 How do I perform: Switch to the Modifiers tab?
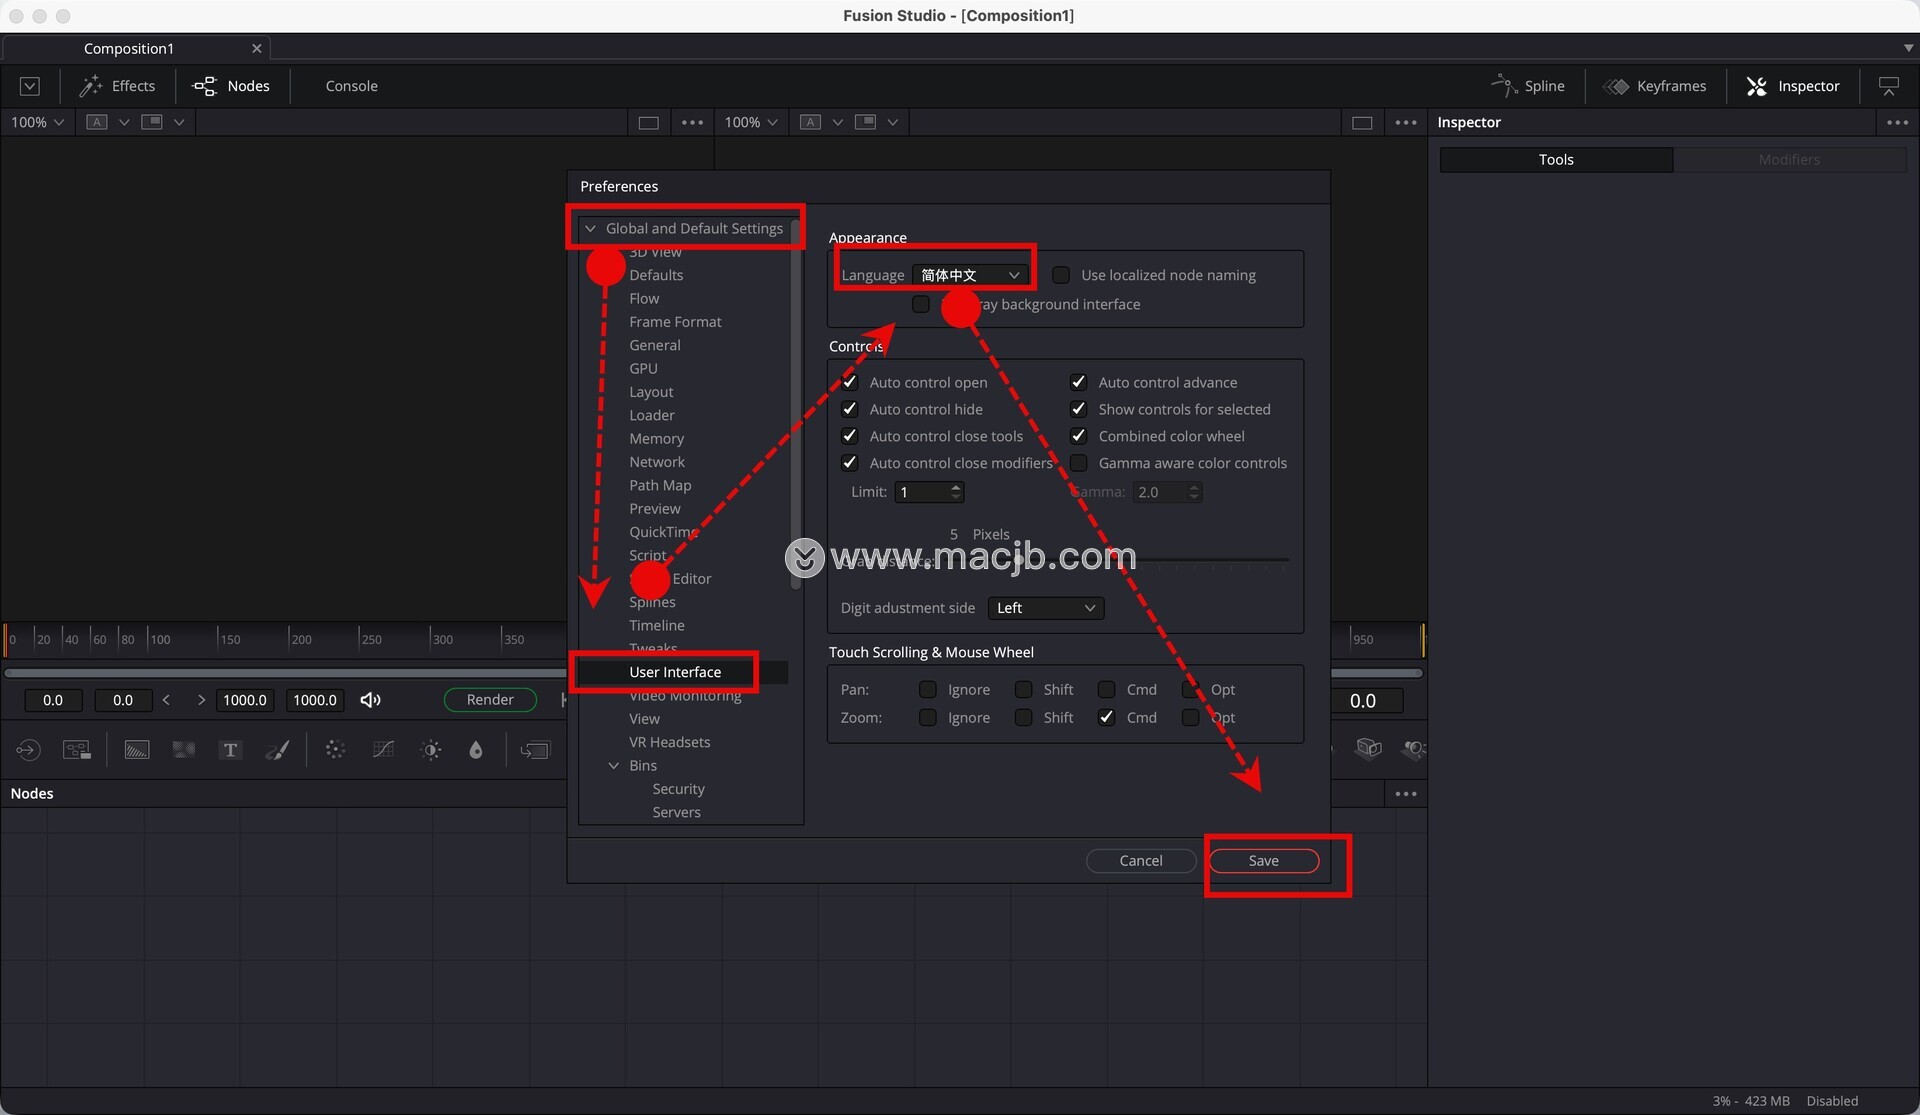click(x=1789, y=160)
